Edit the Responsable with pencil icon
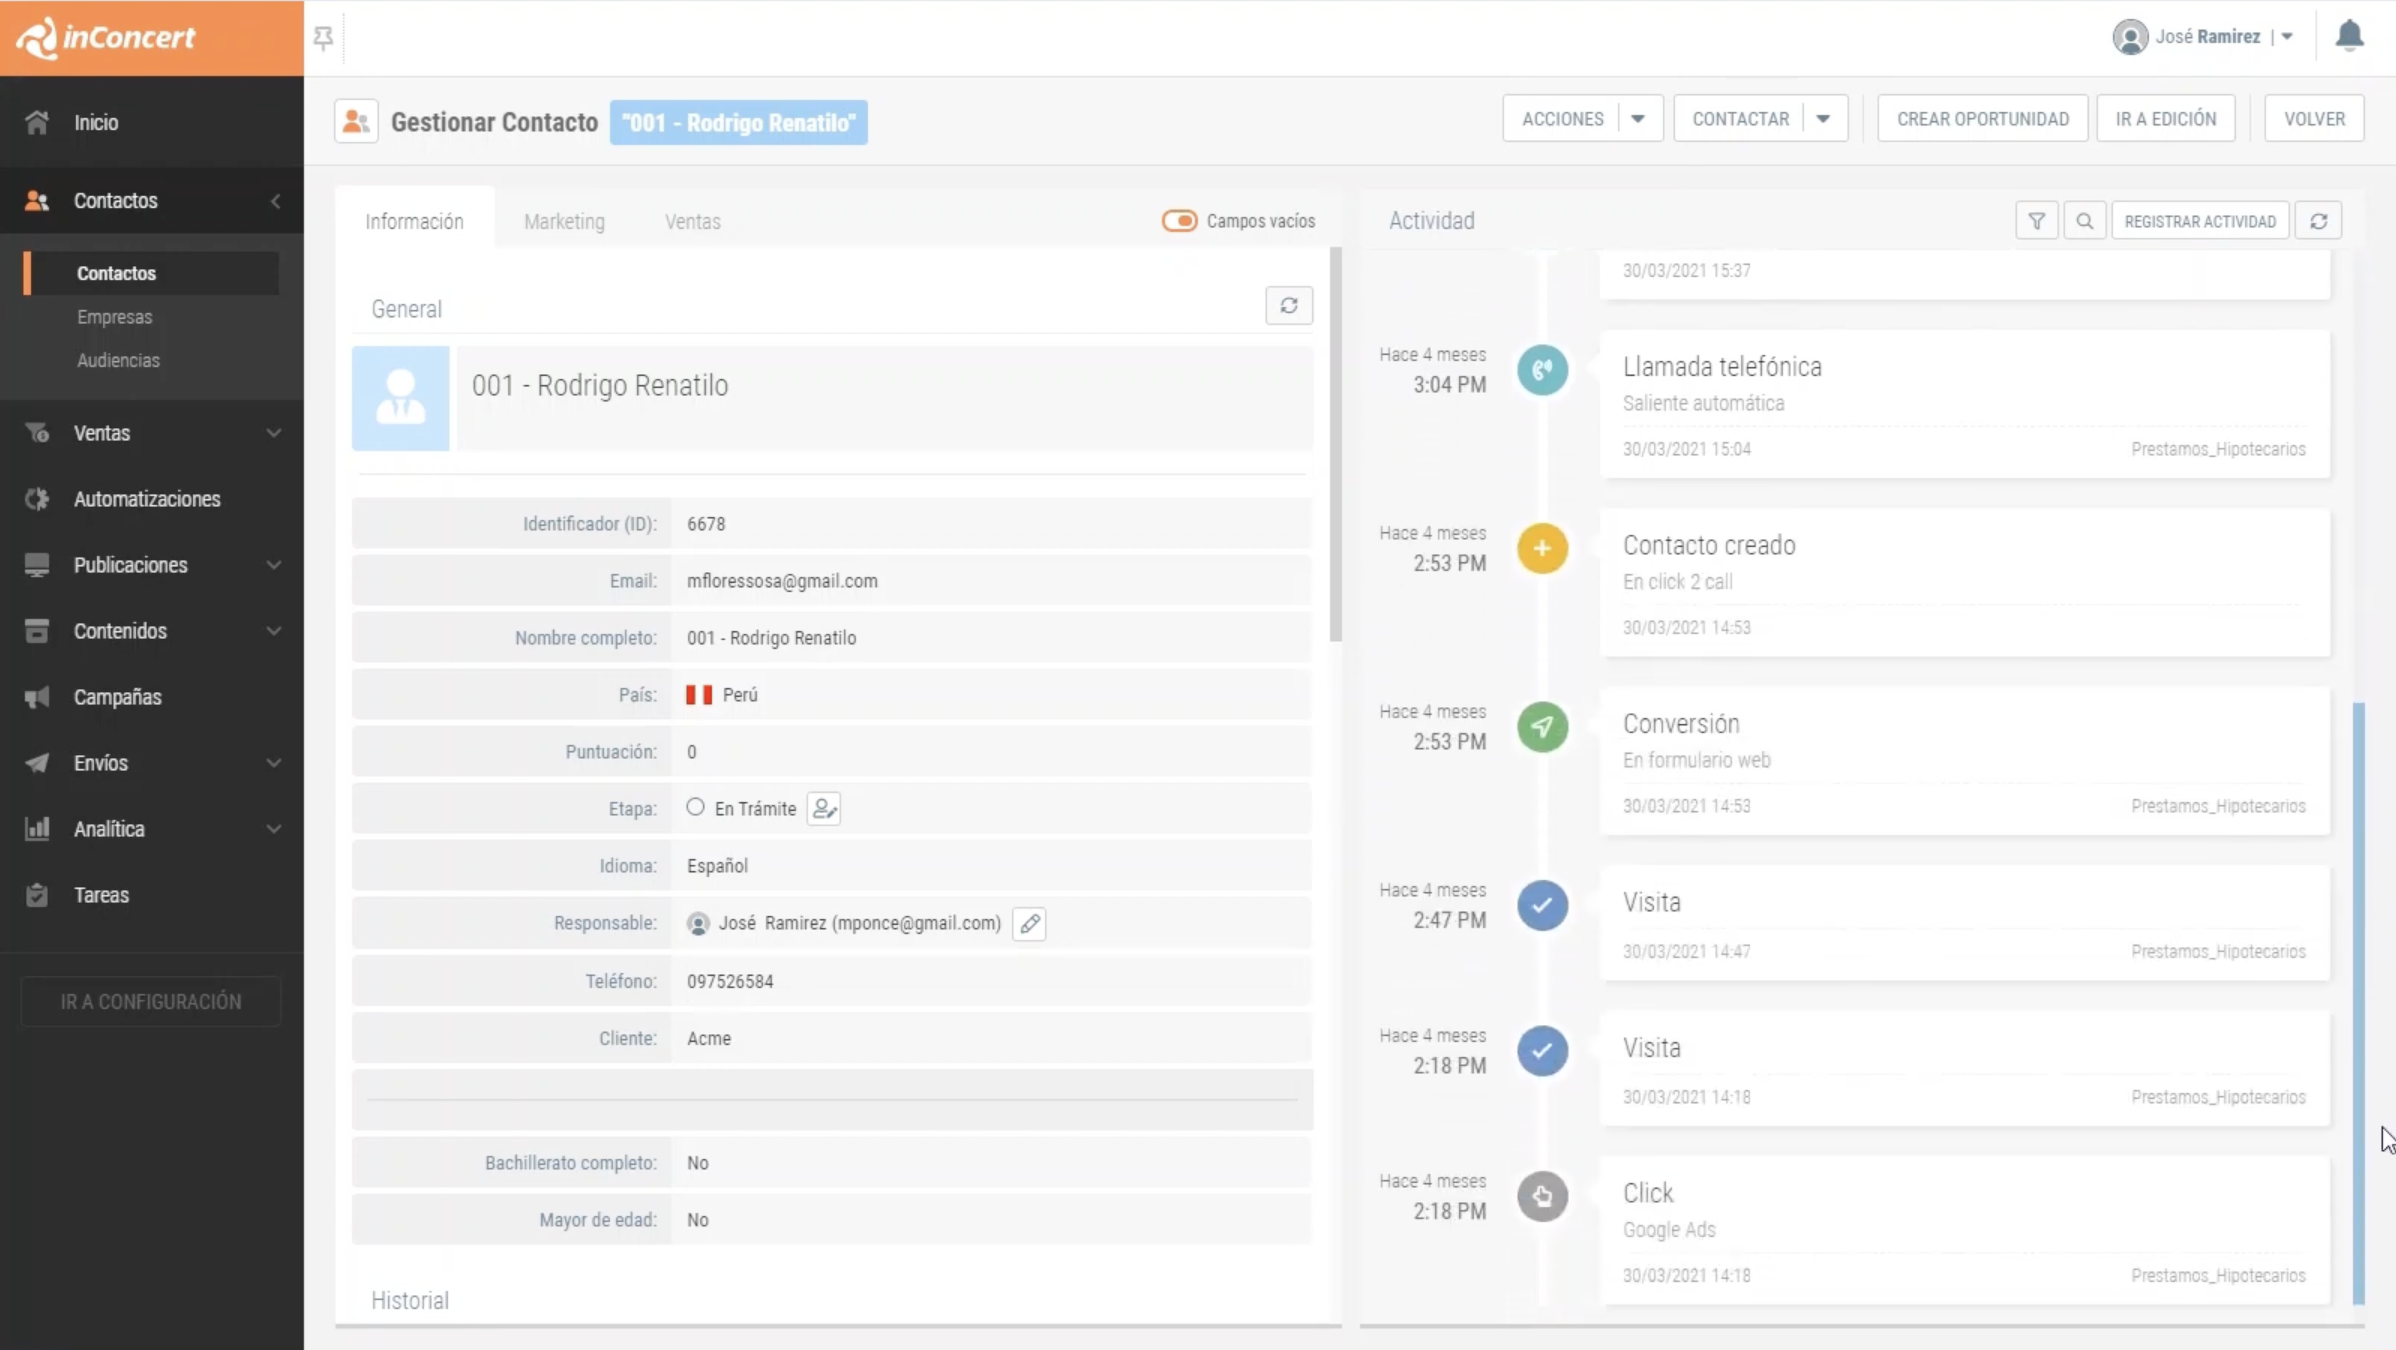Screen dimensions: 2396x1350 tap(1029, 923)
